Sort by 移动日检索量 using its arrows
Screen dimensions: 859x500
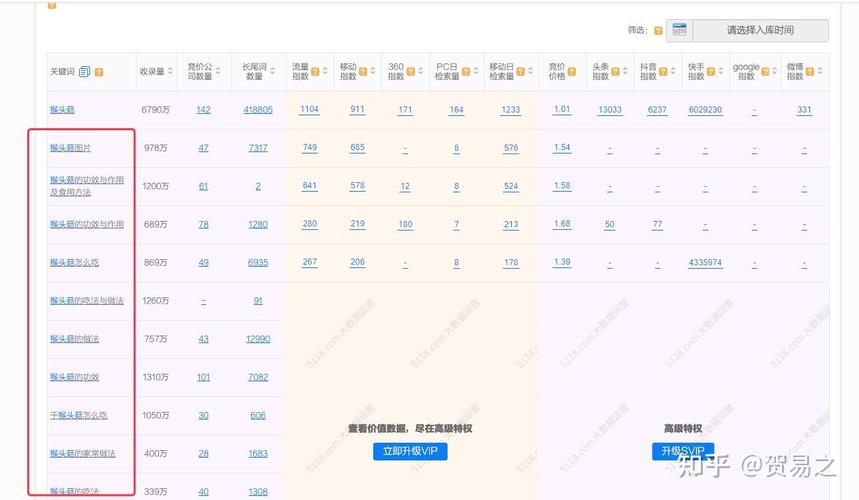coord(530,71)
